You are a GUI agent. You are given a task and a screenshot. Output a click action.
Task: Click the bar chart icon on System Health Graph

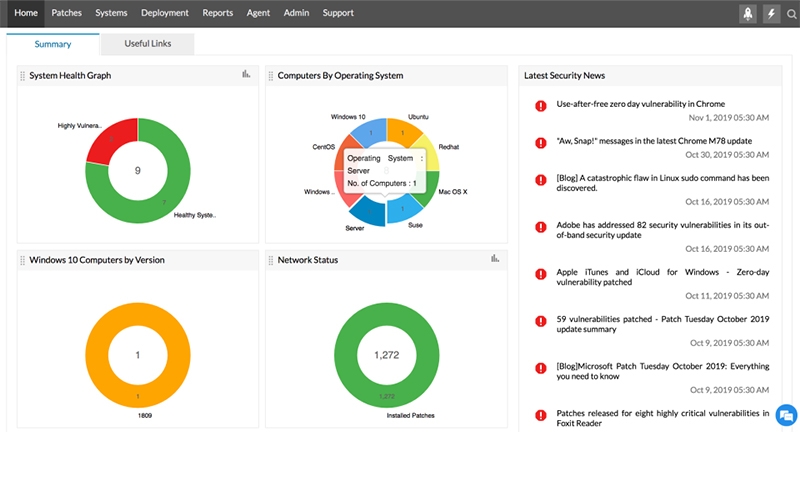click(246, 75)
